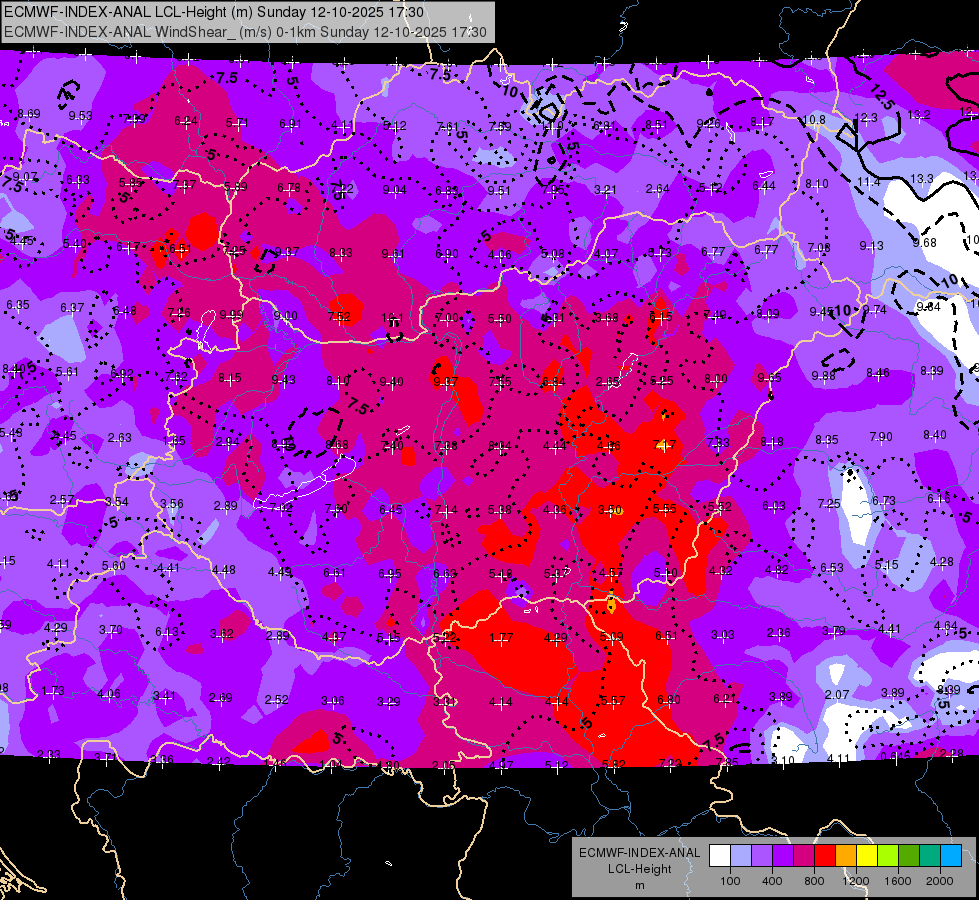Image resolution: width=979 pixels, height=900 pixels.
Task: Click the wind shear value 1.77
Action: click(501, 638)
